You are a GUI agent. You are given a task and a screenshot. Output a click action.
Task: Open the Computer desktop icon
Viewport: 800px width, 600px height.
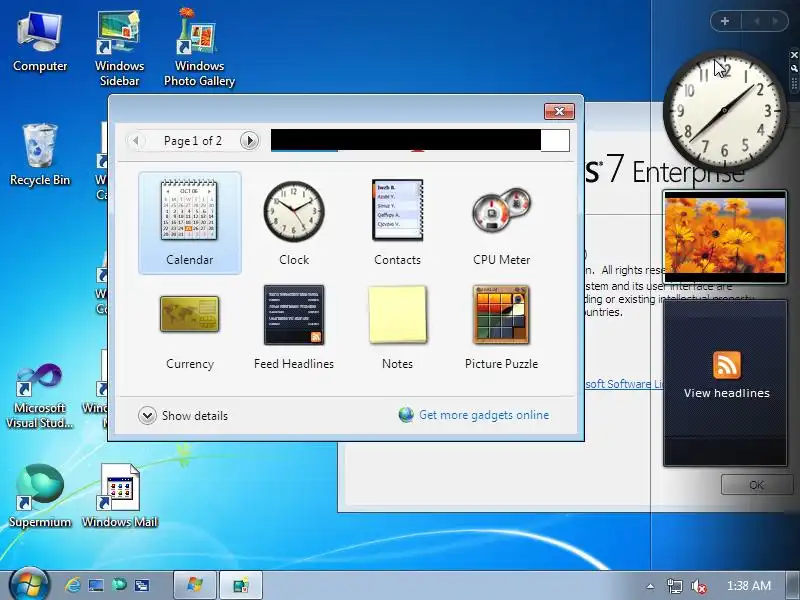[x=40, y=43]
